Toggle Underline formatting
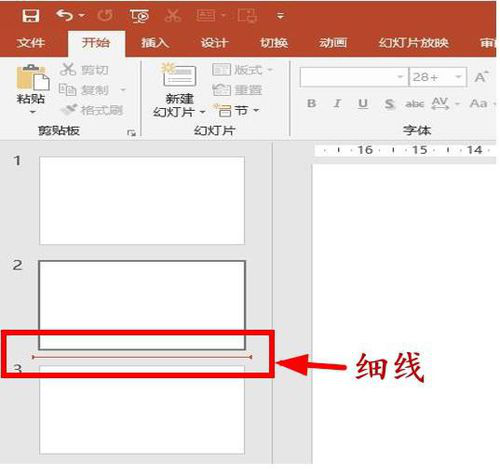This screenshot has height=476, width=500. pos(363,104)
